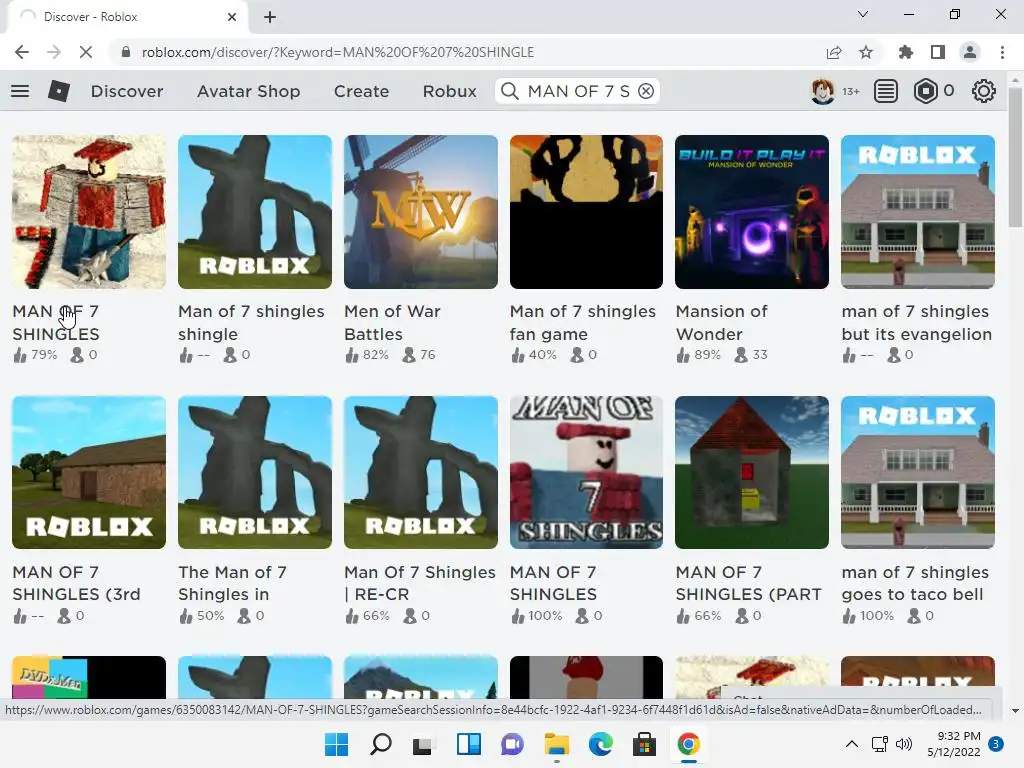
Task: Open the Chat app on taskbar
Action: 512,744
